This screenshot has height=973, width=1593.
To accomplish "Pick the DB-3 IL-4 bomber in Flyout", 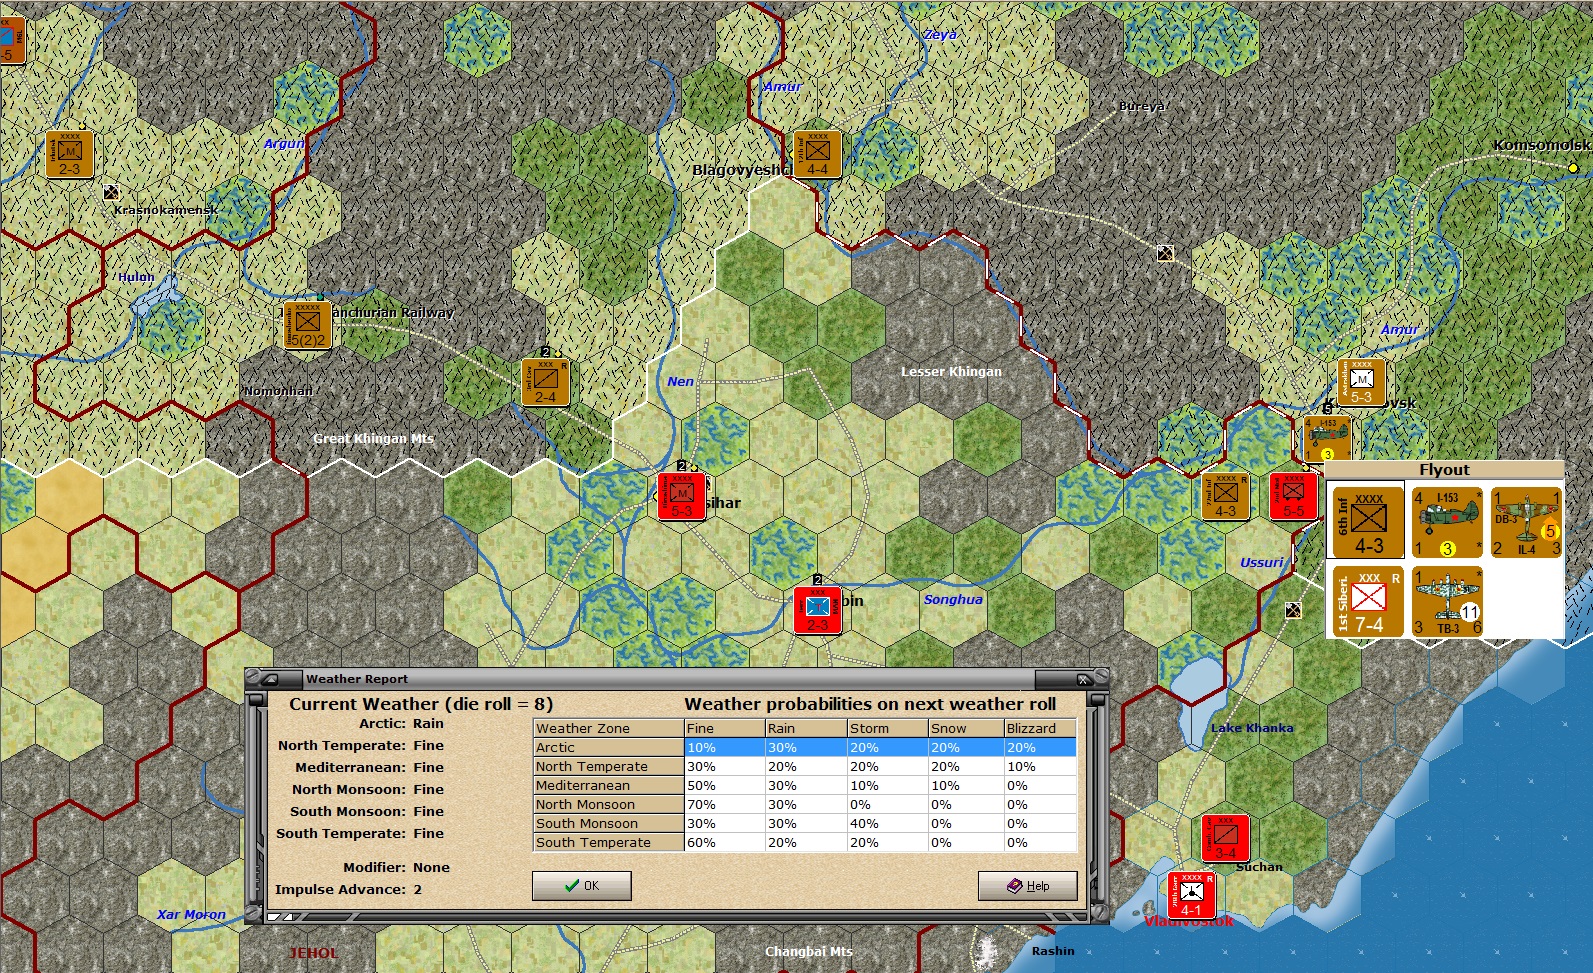I will [1526, 522].
